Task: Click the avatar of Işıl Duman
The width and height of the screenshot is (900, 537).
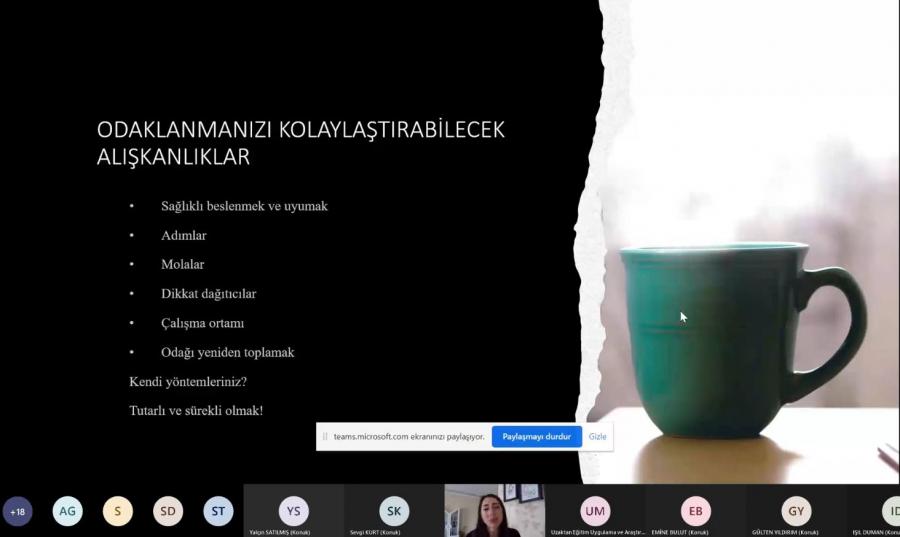Action: 889,510
